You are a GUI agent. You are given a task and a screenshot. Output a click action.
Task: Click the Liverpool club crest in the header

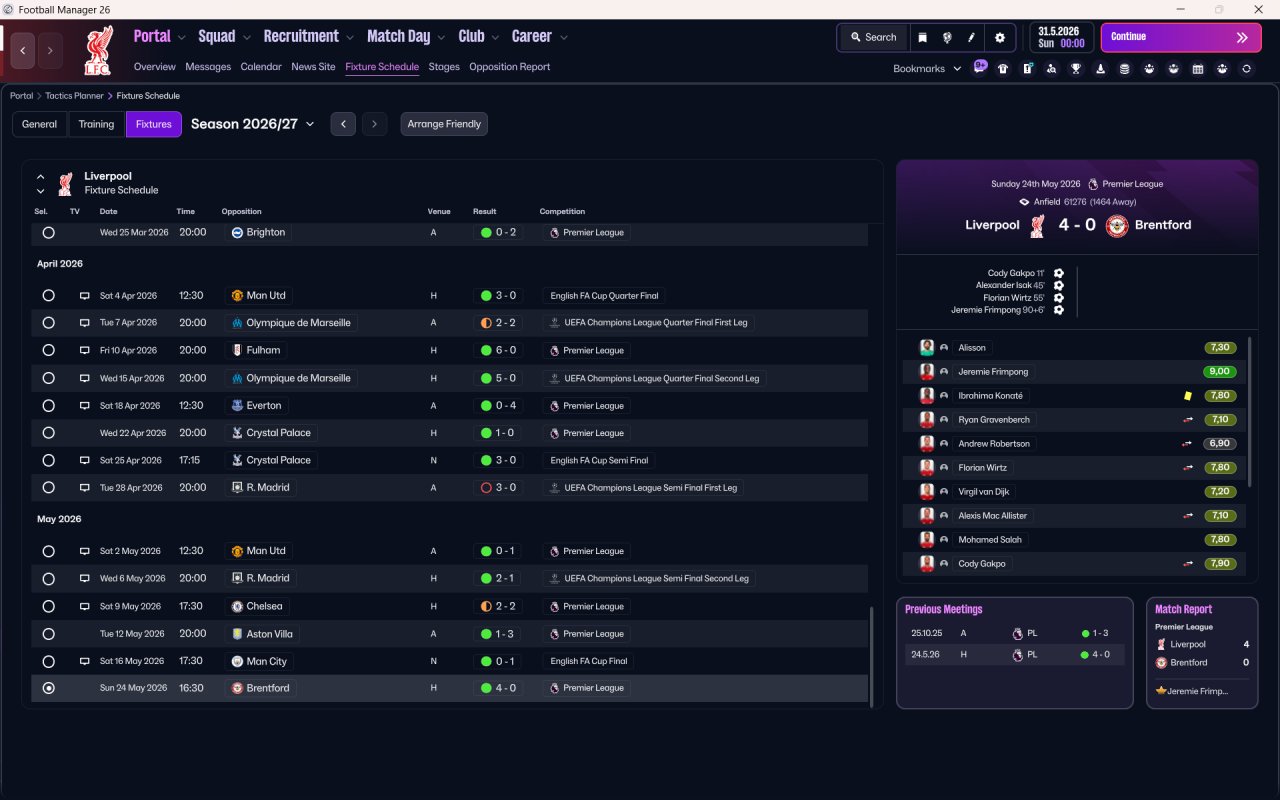[x=98, y=50]
